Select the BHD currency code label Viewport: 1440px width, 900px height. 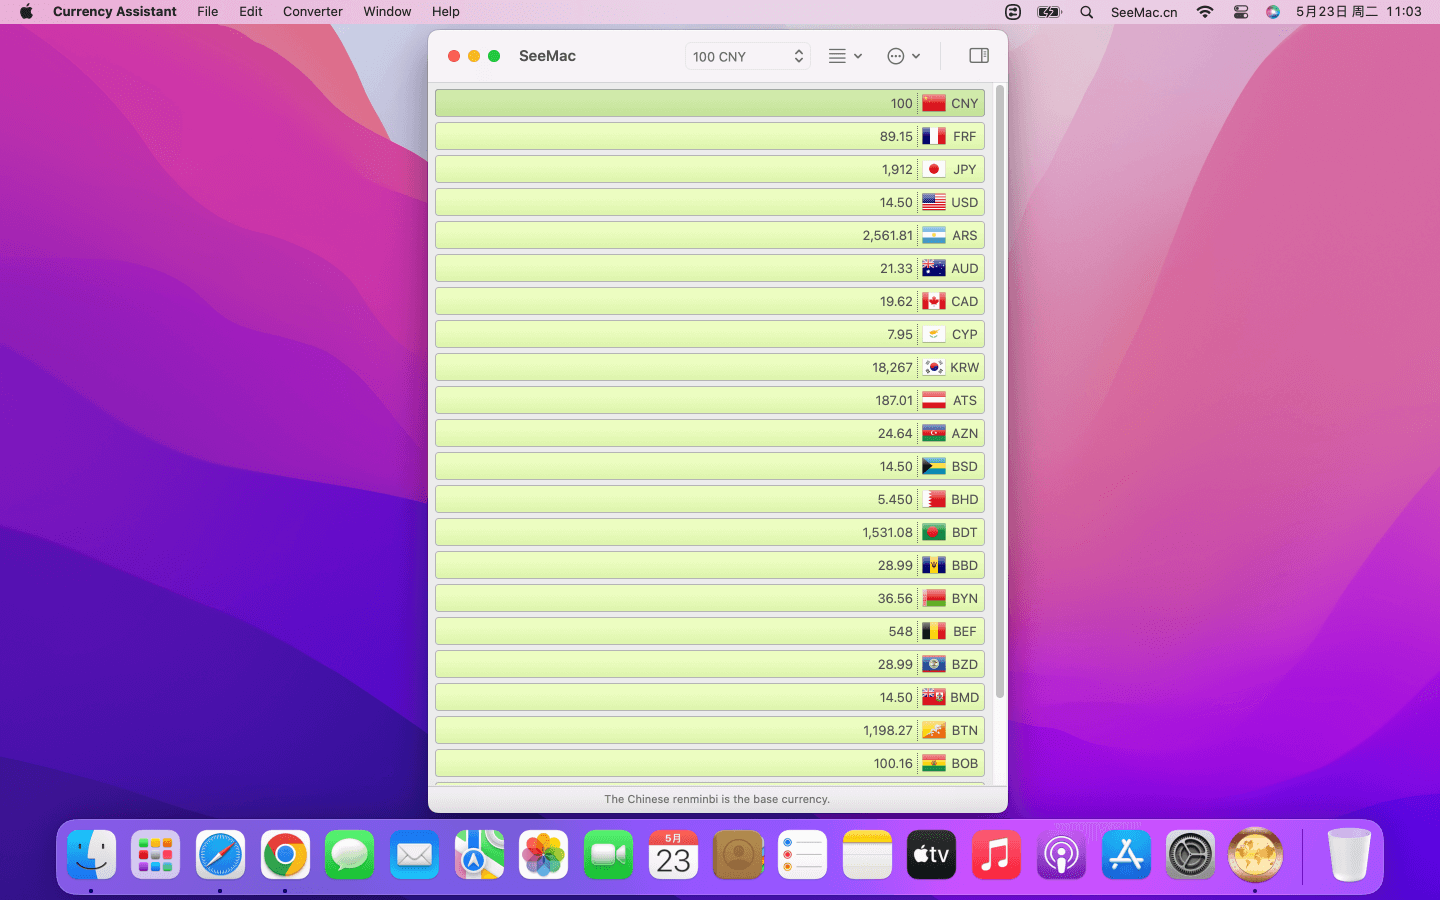pos(964,499)
